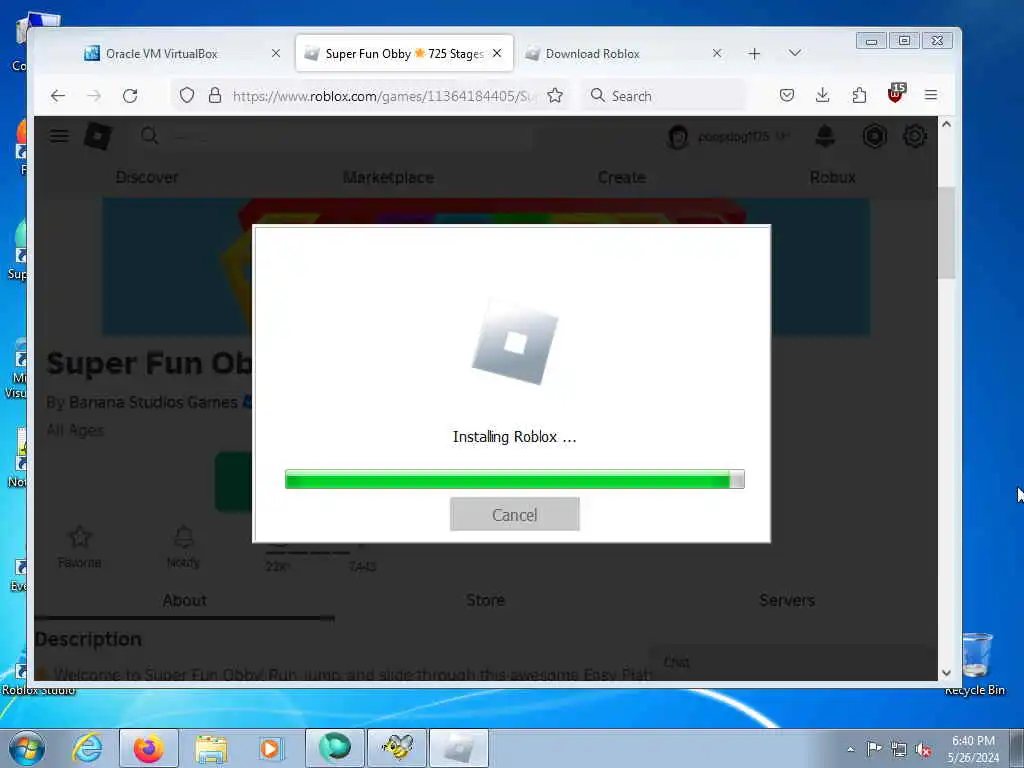Select the Store tab

point(486,600)
